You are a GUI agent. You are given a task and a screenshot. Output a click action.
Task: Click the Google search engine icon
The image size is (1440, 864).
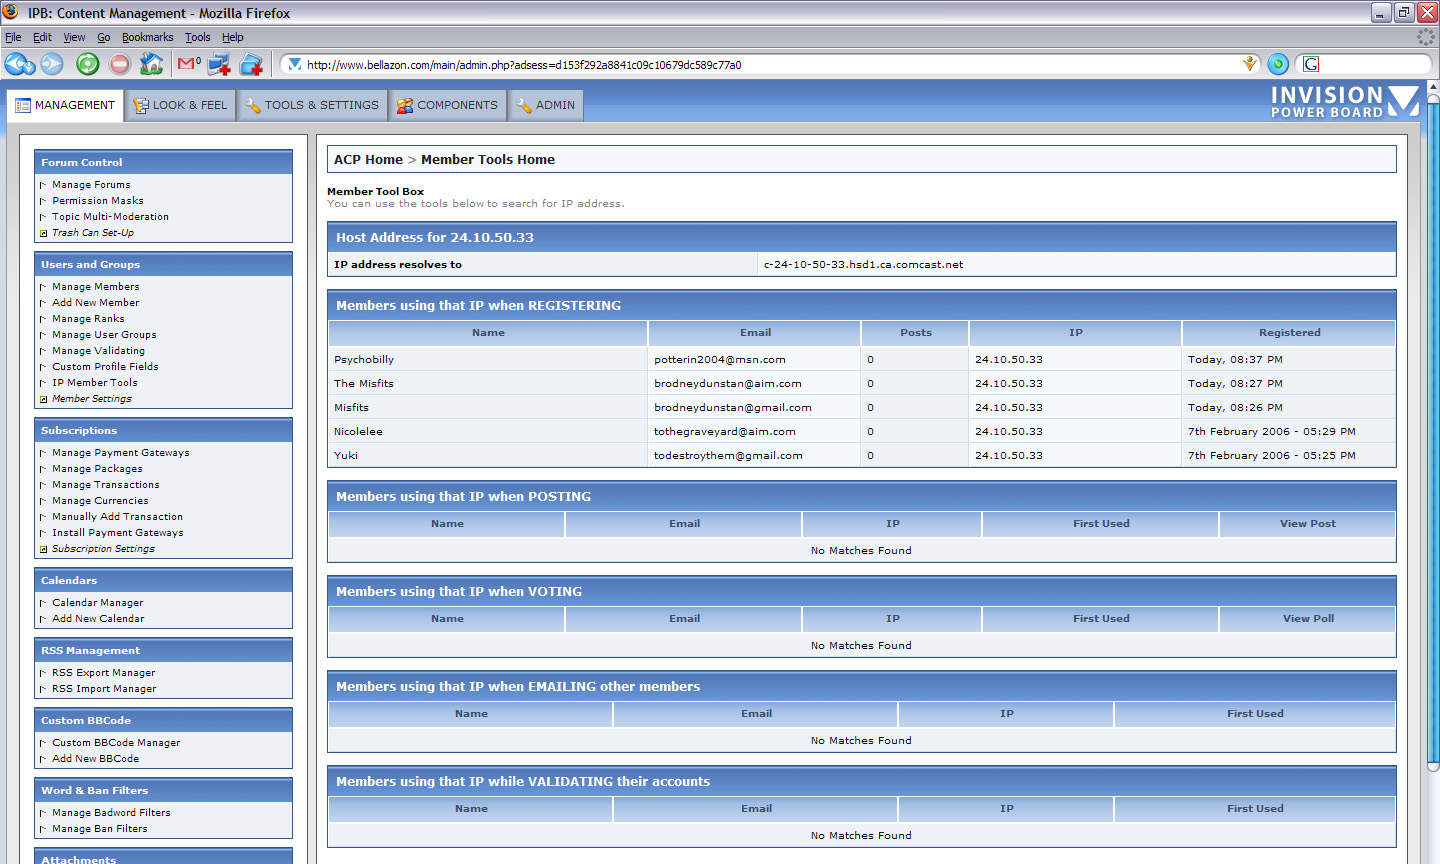click(x=1311, y=64)
